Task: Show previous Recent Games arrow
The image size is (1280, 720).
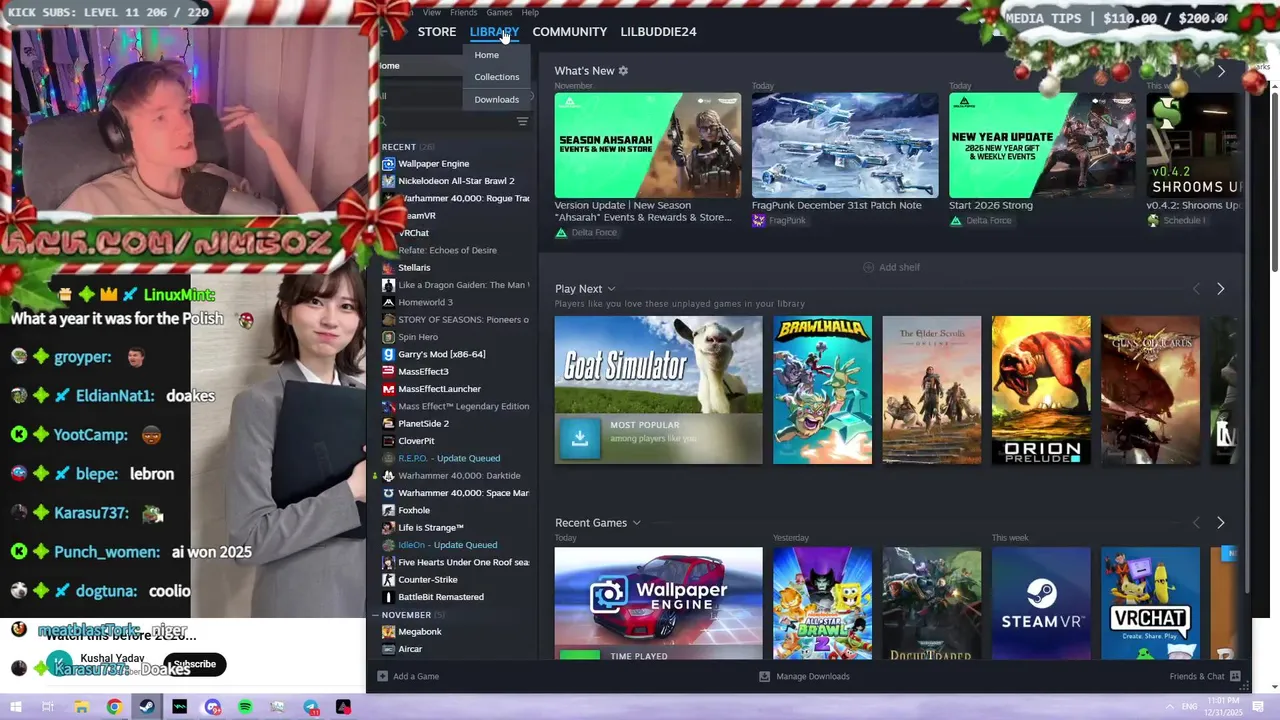Action: 1196,523
